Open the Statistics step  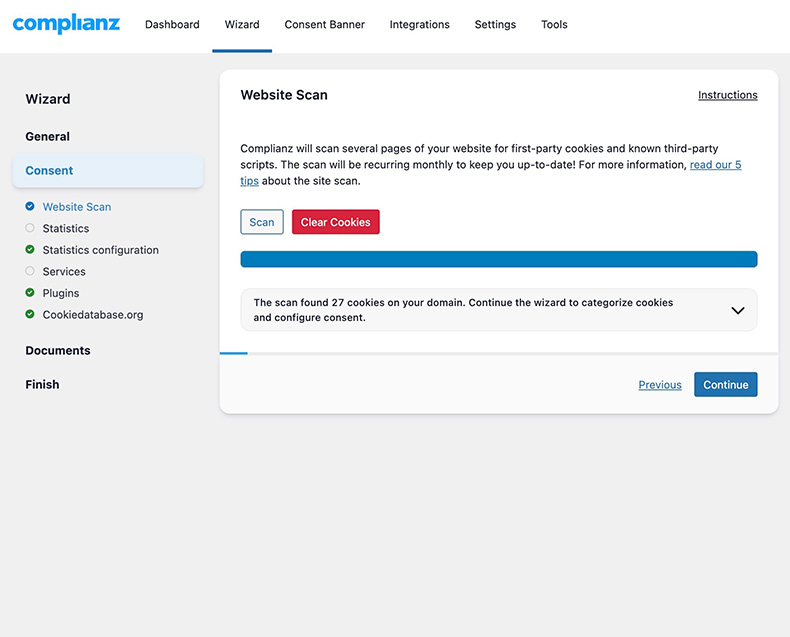pyautogui.click(x=65, y=228)
